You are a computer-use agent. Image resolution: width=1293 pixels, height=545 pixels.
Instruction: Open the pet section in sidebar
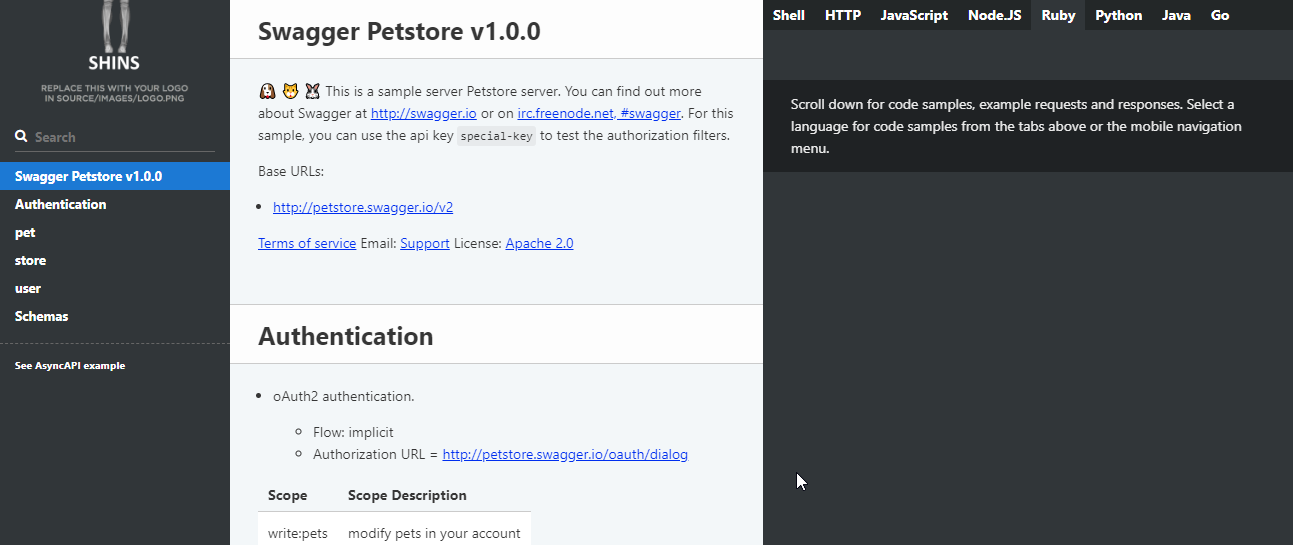coord(115,232)
